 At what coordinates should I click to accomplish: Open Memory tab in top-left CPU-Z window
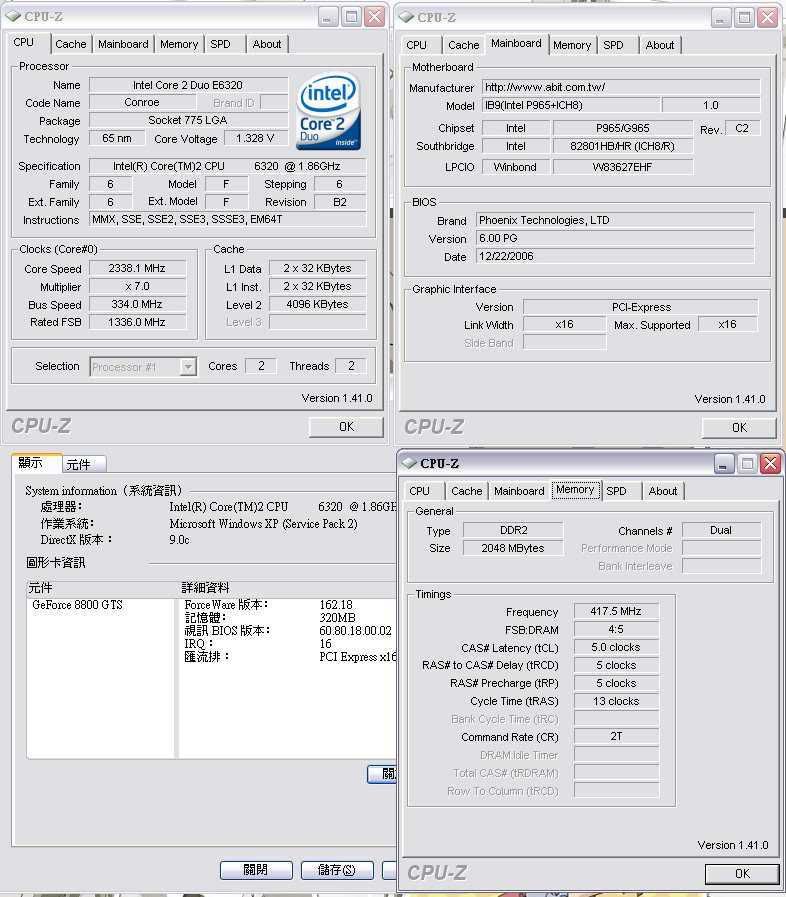click(x=179, y=44)
